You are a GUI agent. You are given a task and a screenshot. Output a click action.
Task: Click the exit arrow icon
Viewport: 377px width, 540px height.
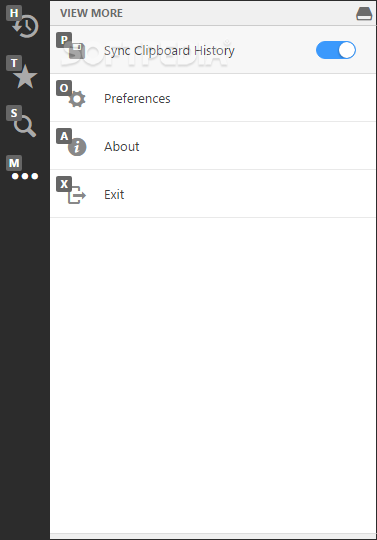coord(77,195)
